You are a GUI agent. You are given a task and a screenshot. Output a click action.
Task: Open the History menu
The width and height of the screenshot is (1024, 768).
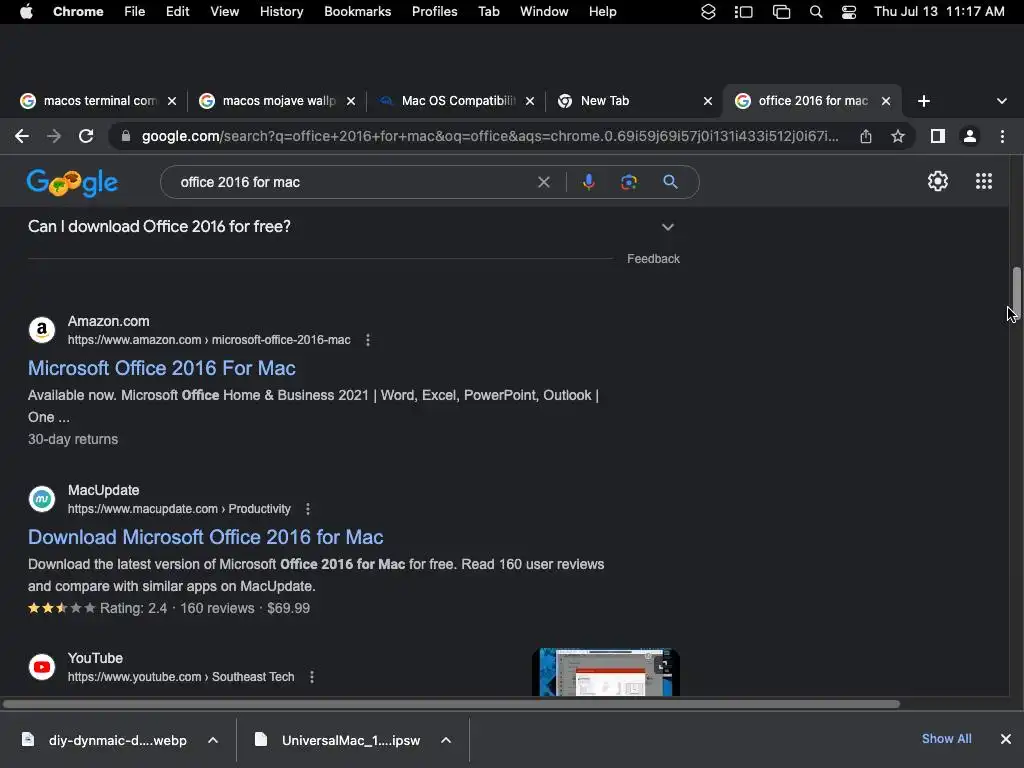pyautogui.click(x=281, y=12)
